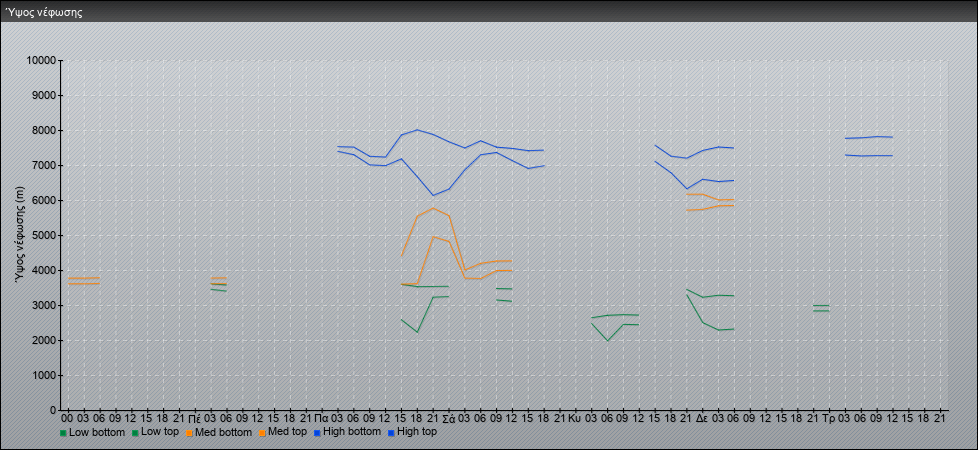Click the 'Δε' day label on the x-axis
The width and height of the screenshot is (978, 450).
pyautogui.click(x=702, y=418)
